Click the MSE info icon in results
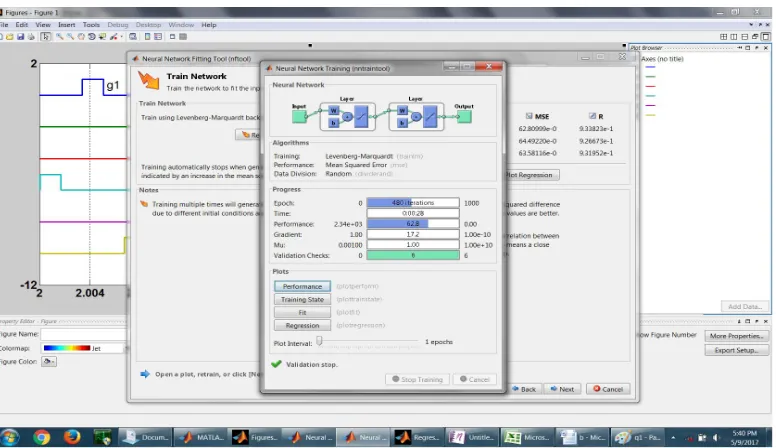776x448 pixels. [529, 116]
